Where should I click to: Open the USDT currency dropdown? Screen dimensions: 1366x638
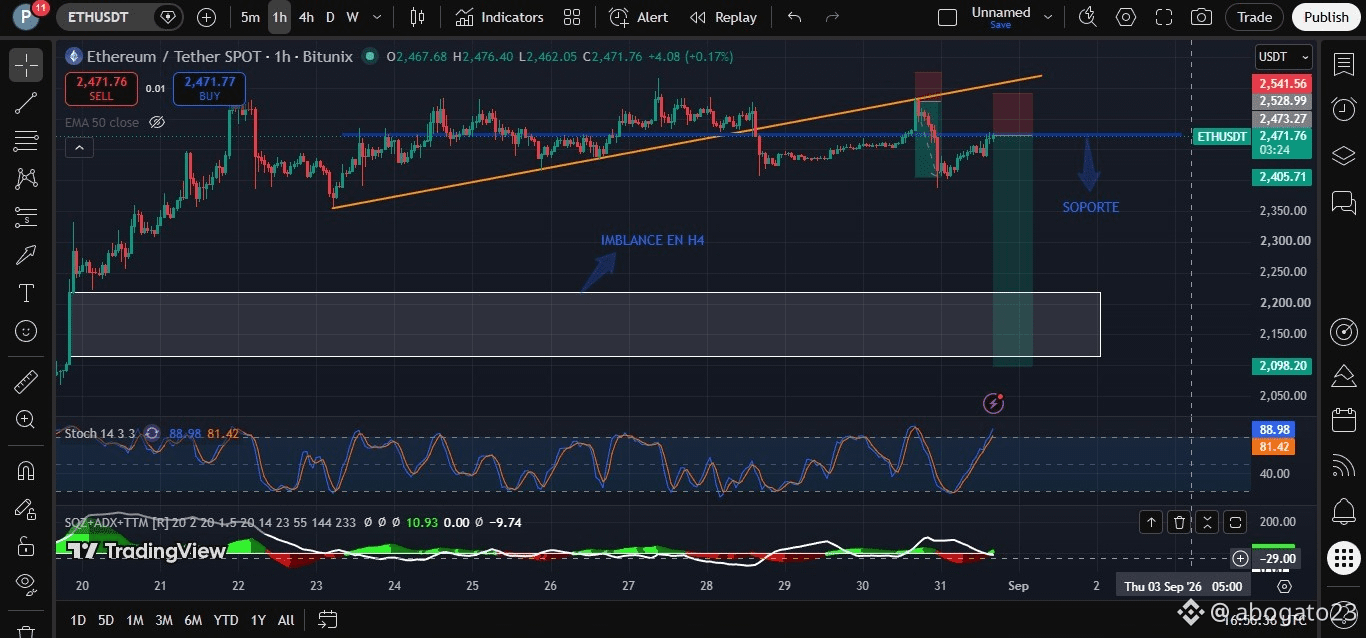click(1283, 57)
